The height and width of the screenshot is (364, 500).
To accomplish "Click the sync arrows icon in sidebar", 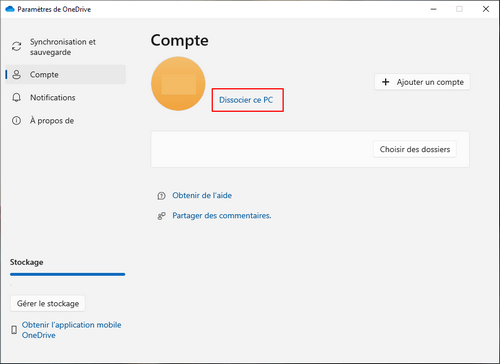I will [17, 47].
